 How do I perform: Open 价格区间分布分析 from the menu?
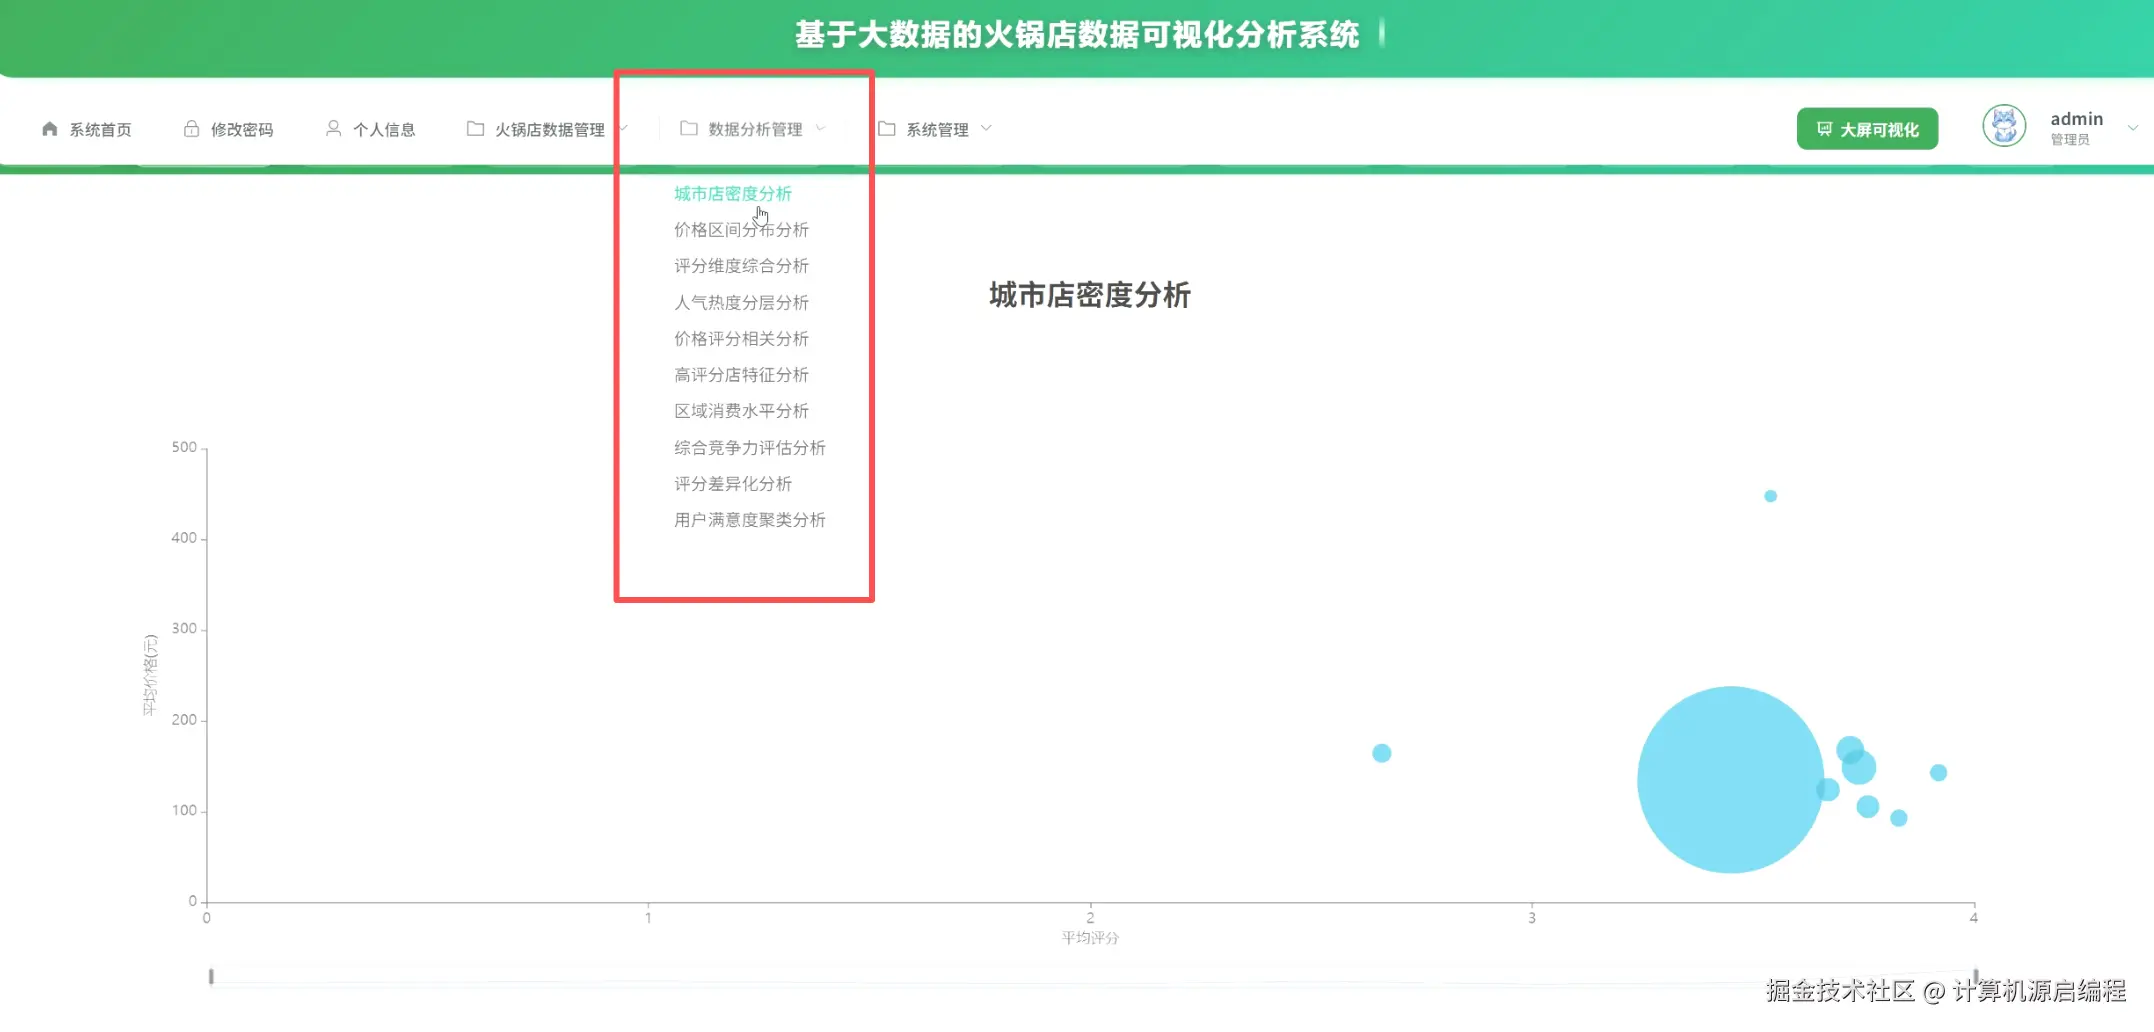[741, 229]
